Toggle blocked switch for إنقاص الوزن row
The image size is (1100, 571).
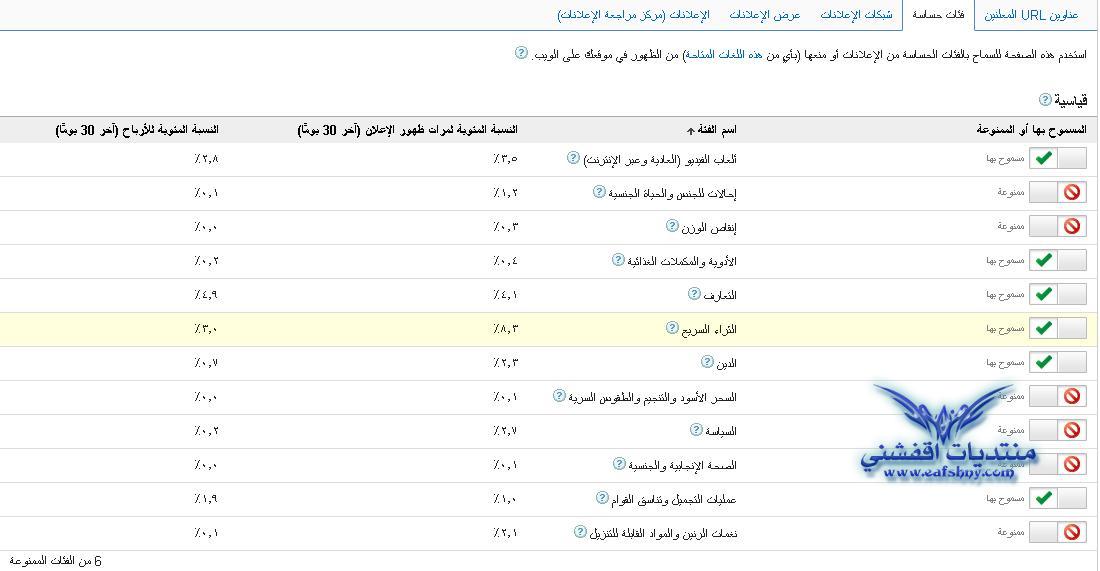coord(1057,226)
